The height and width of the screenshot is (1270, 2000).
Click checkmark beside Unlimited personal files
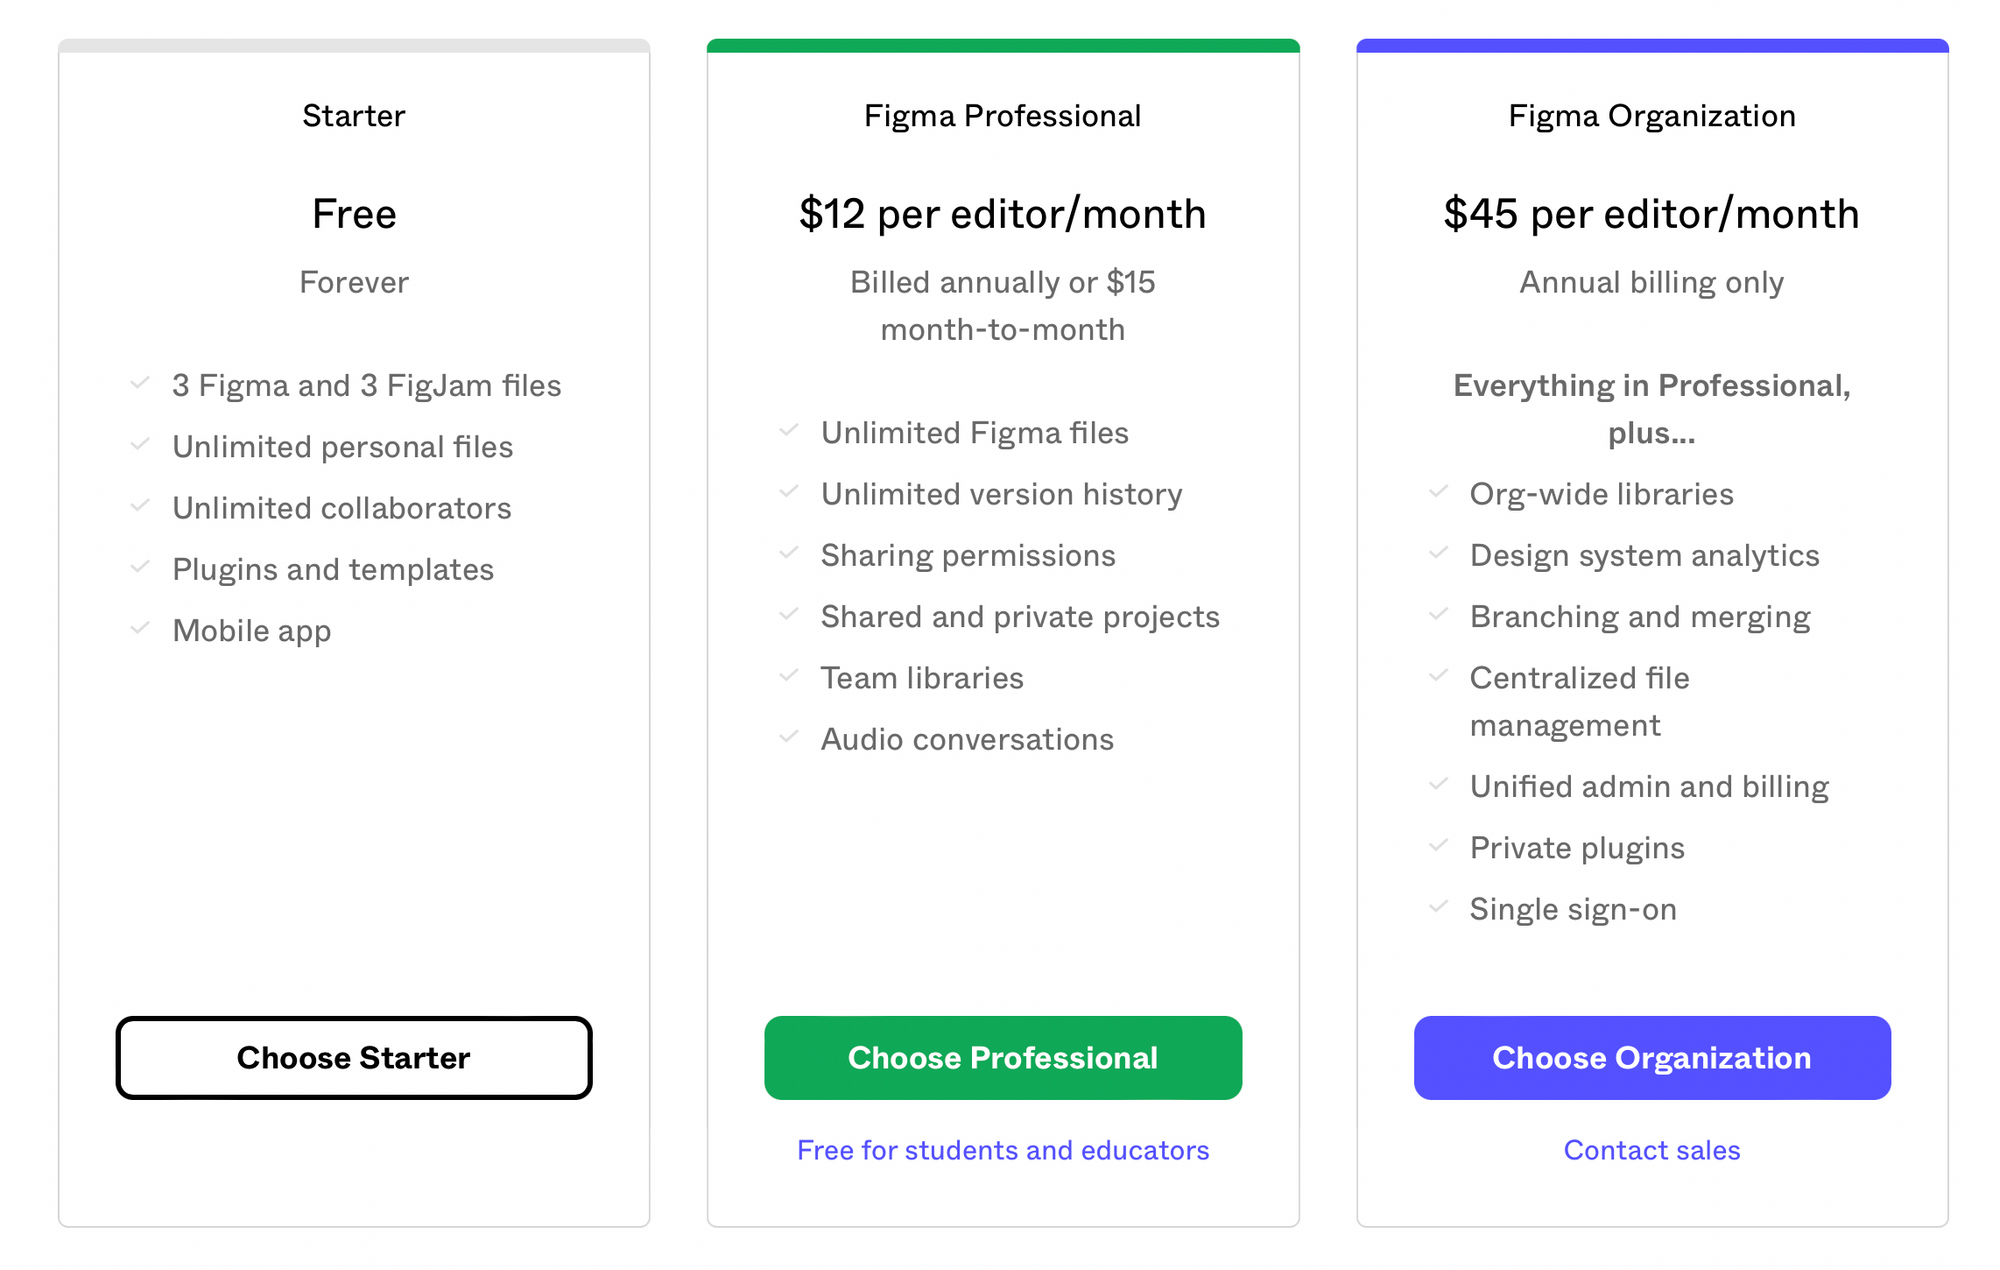click(140, 444)
